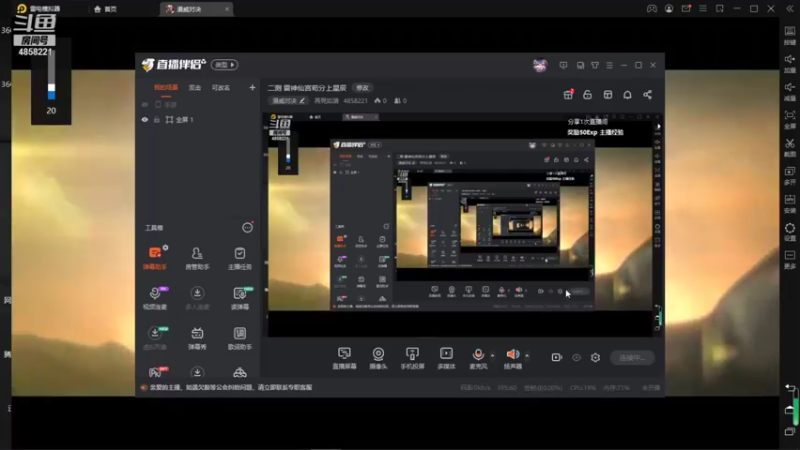Click the more-tools ellipsis icon
This screenshot has width=800, height=450.
tap(247, 228)
